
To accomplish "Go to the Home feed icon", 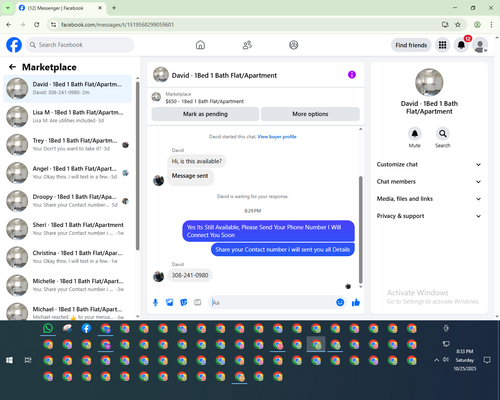I will point(200,45).
